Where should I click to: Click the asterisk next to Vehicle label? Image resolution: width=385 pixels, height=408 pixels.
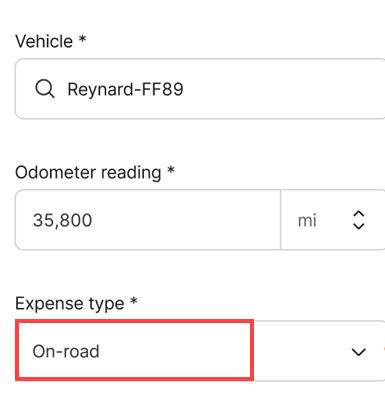click(82, 39)
